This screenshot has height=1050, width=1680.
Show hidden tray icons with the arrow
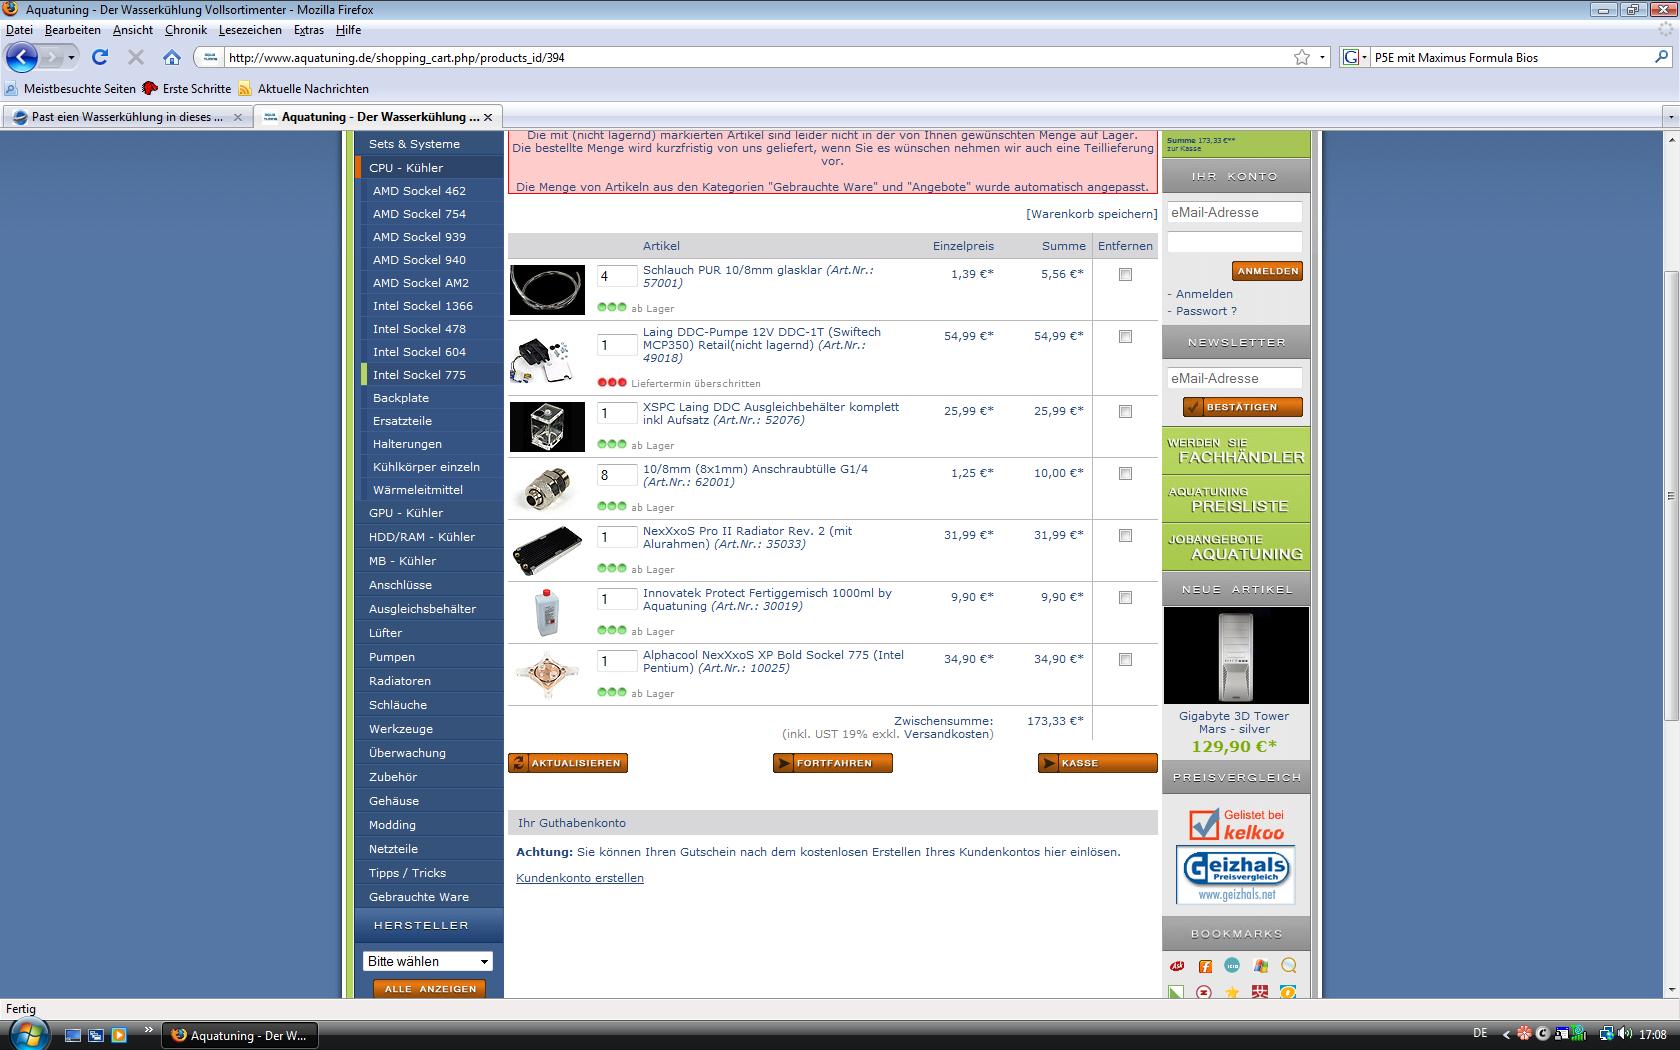(1507, 1034)
